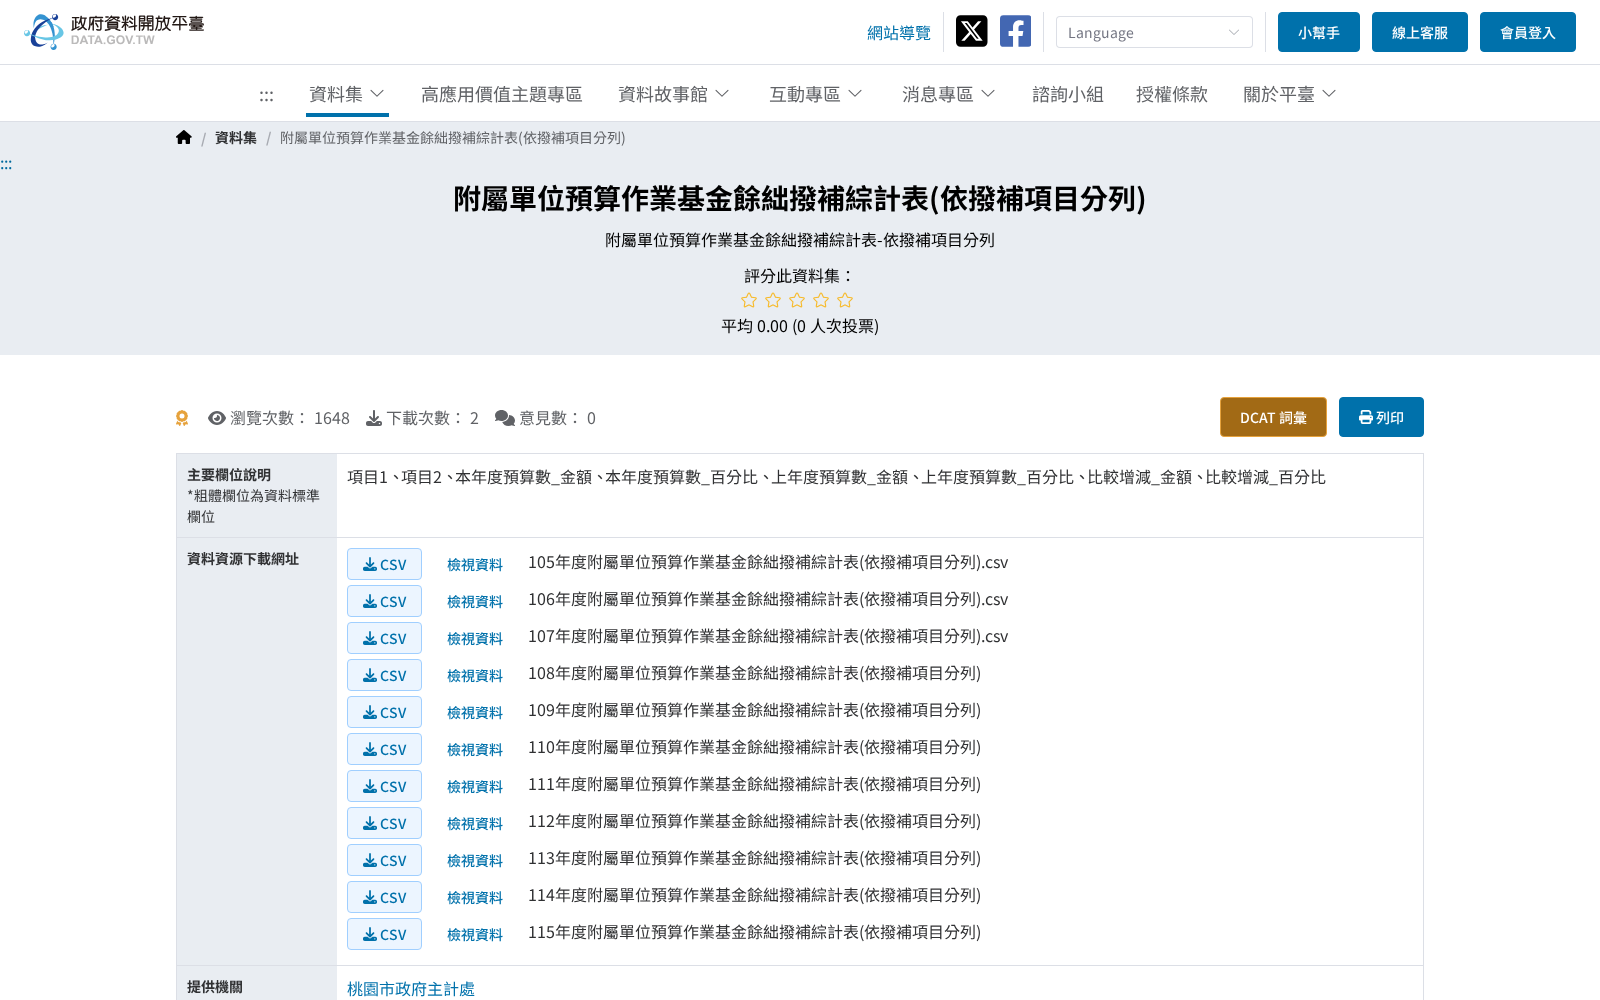Viewport: 1600px width, 1000px height.
Task: Print the page with 列印 button
Action: [x=1381, y=417]
